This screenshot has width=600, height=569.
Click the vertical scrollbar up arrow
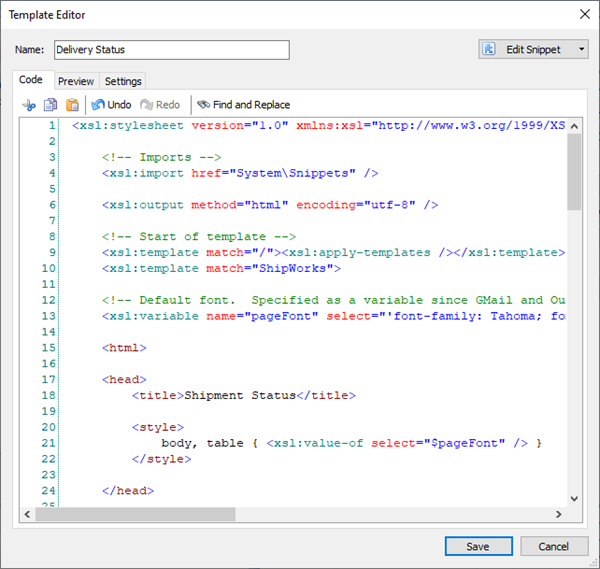(574, 126)
